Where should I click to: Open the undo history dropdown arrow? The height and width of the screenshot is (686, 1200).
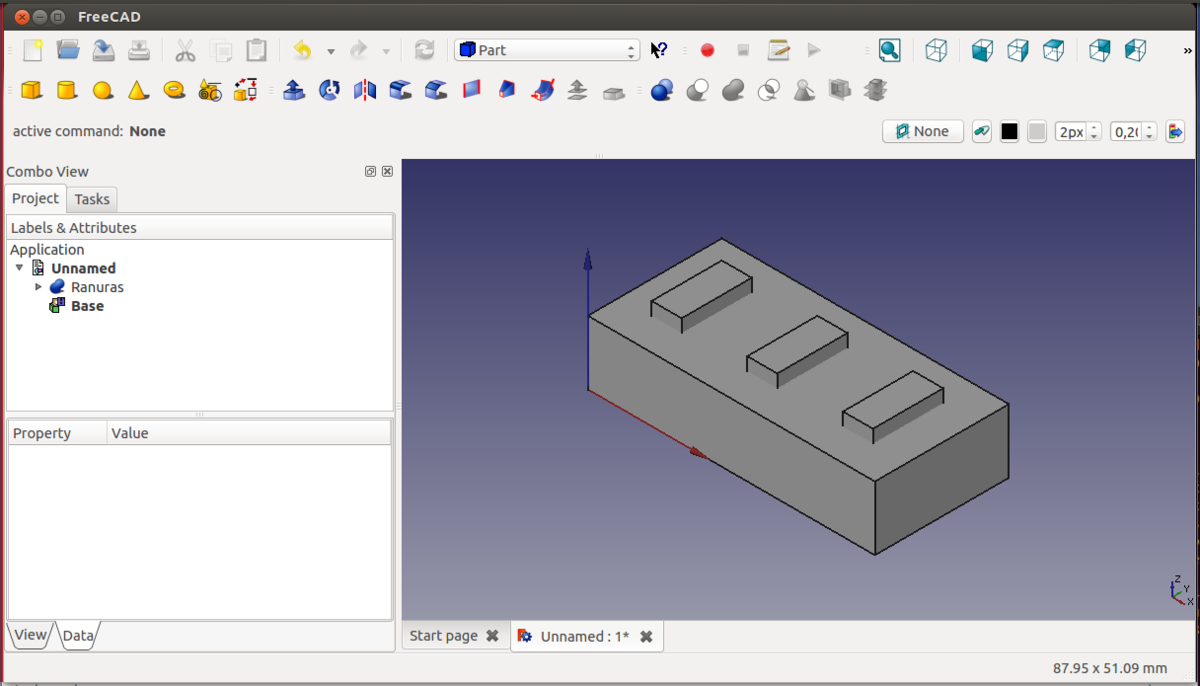click(x=330, y=51)
